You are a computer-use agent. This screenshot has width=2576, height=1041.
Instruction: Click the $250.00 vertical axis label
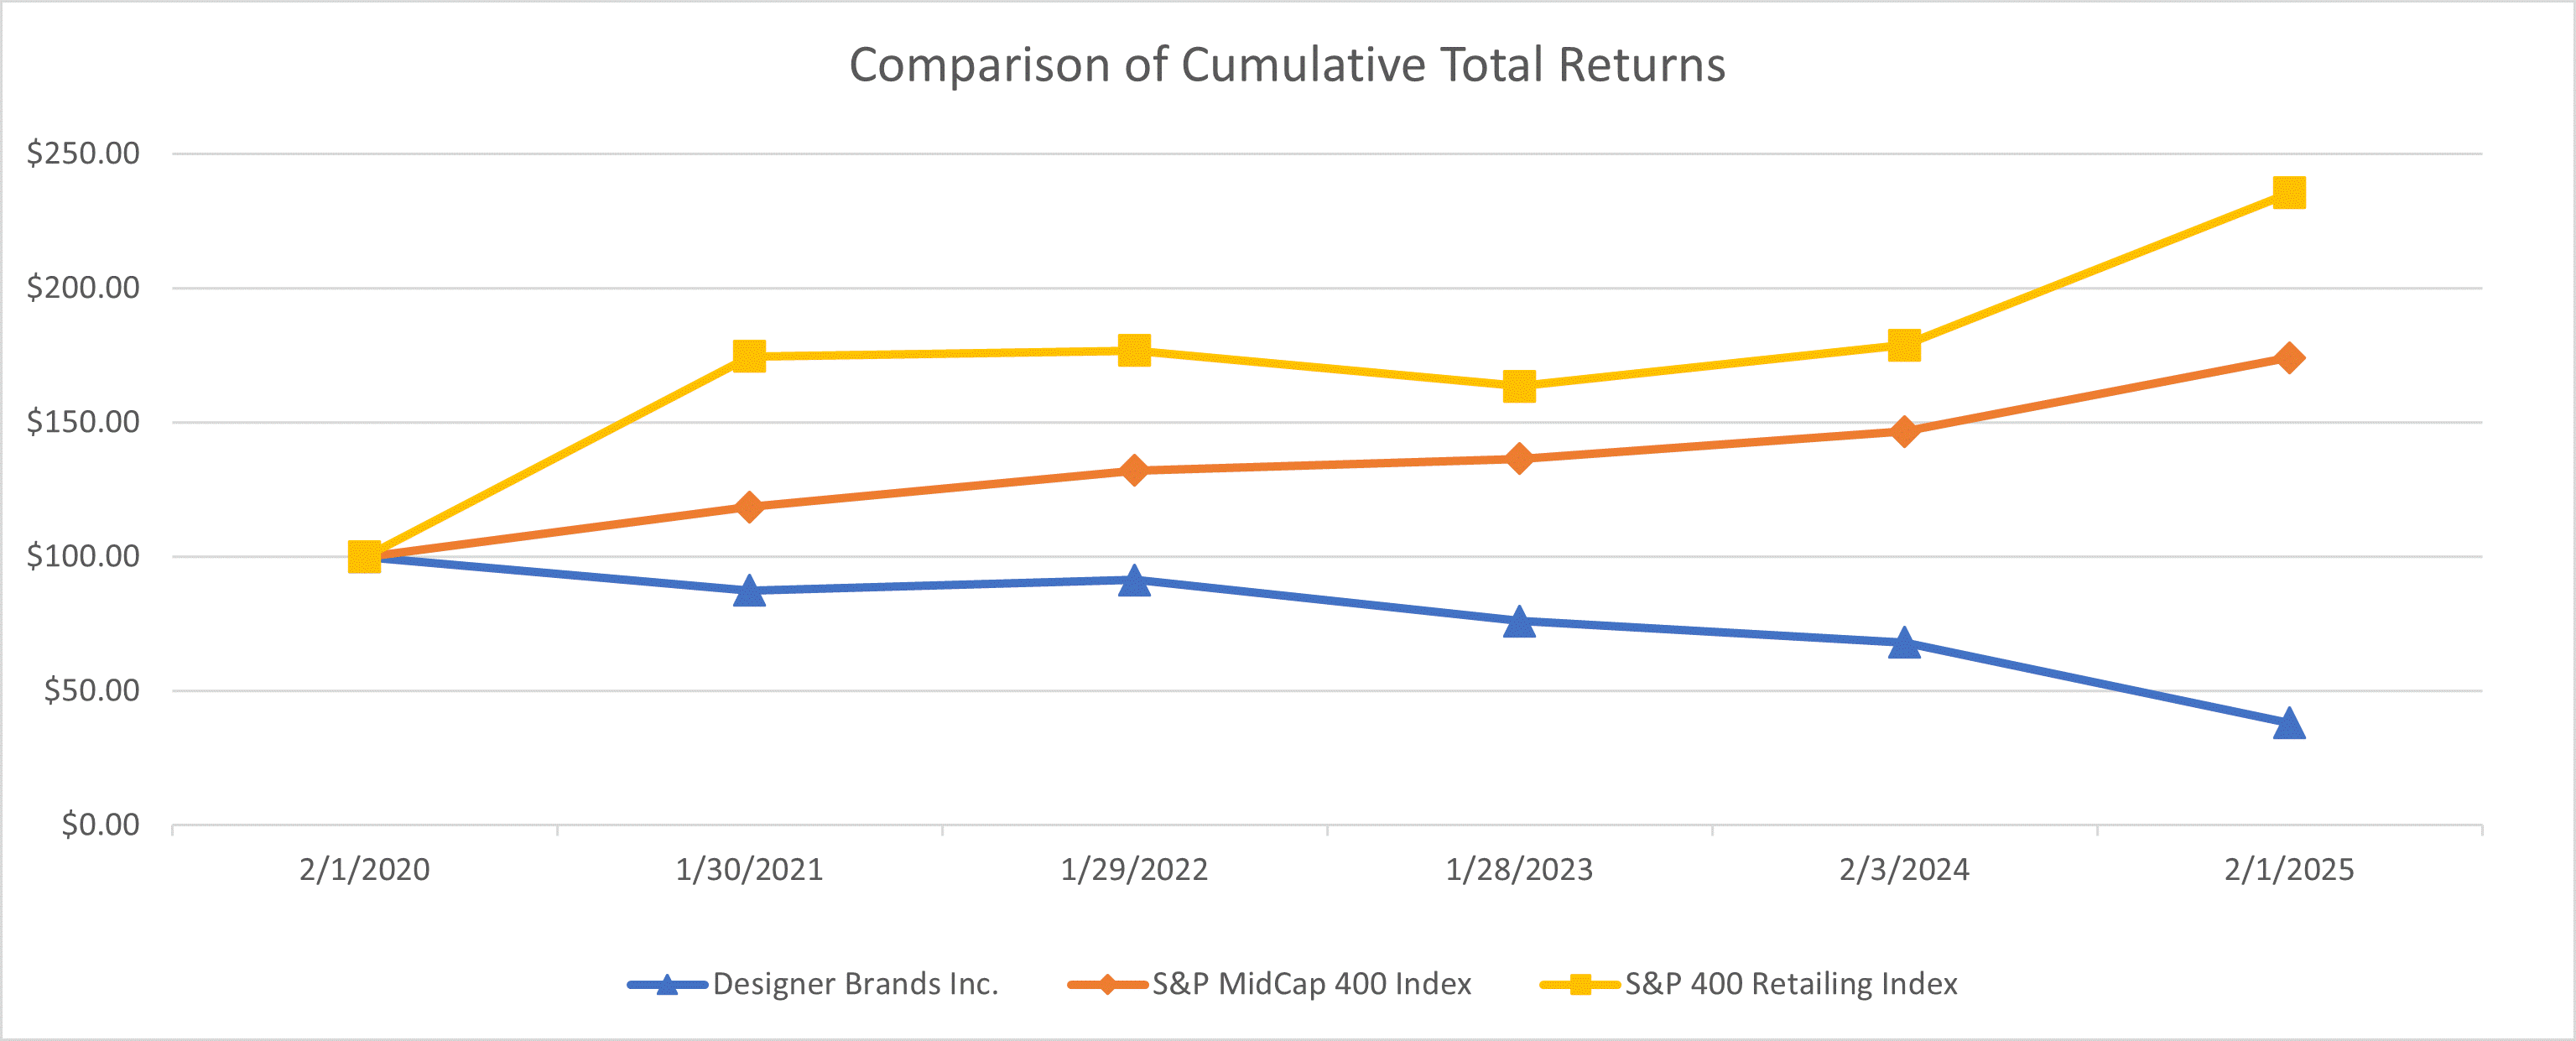coord(83,153)
